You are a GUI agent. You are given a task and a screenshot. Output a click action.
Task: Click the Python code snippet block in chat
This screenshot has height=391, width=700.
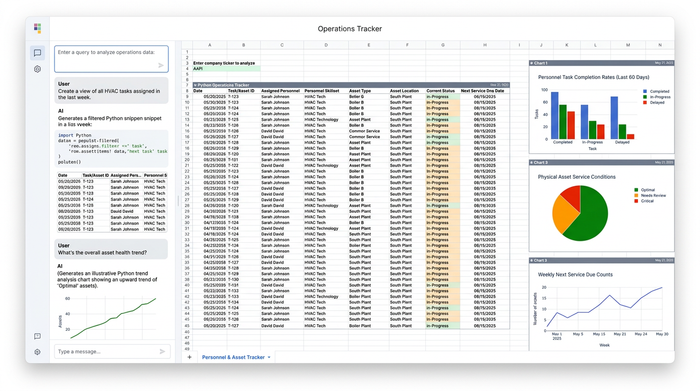[x=112, y=149]
